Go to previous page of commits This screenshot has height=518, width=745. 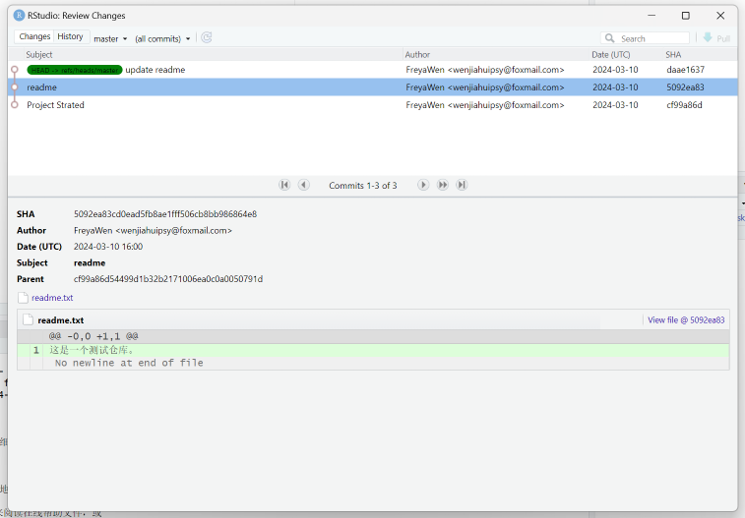pos(304,185)
